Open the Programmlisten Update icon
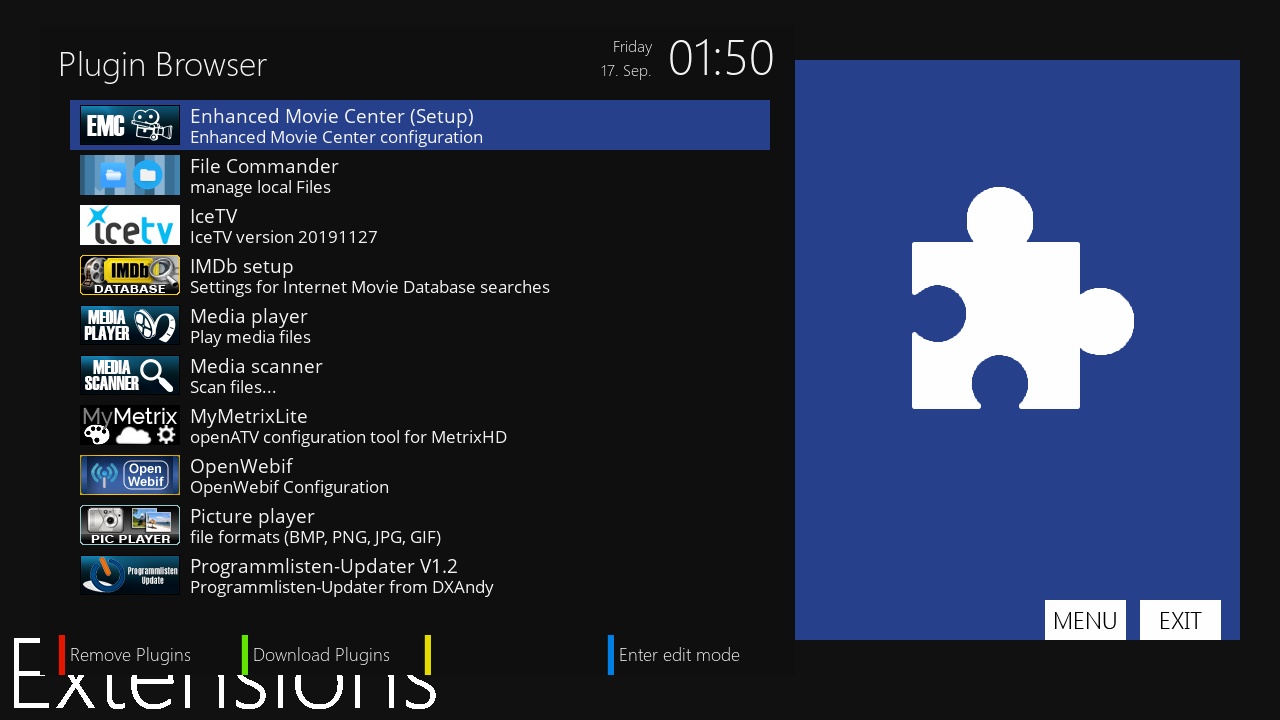The height and width of the screenshot is (720, 1280). (130, 575)
